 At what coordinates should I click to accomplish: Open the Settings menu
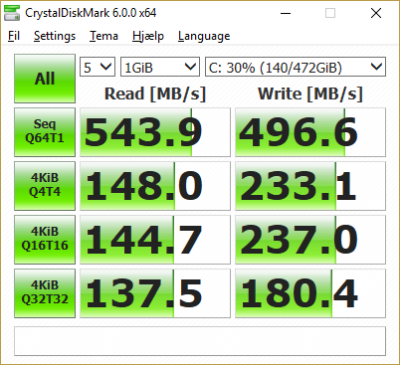55,36
